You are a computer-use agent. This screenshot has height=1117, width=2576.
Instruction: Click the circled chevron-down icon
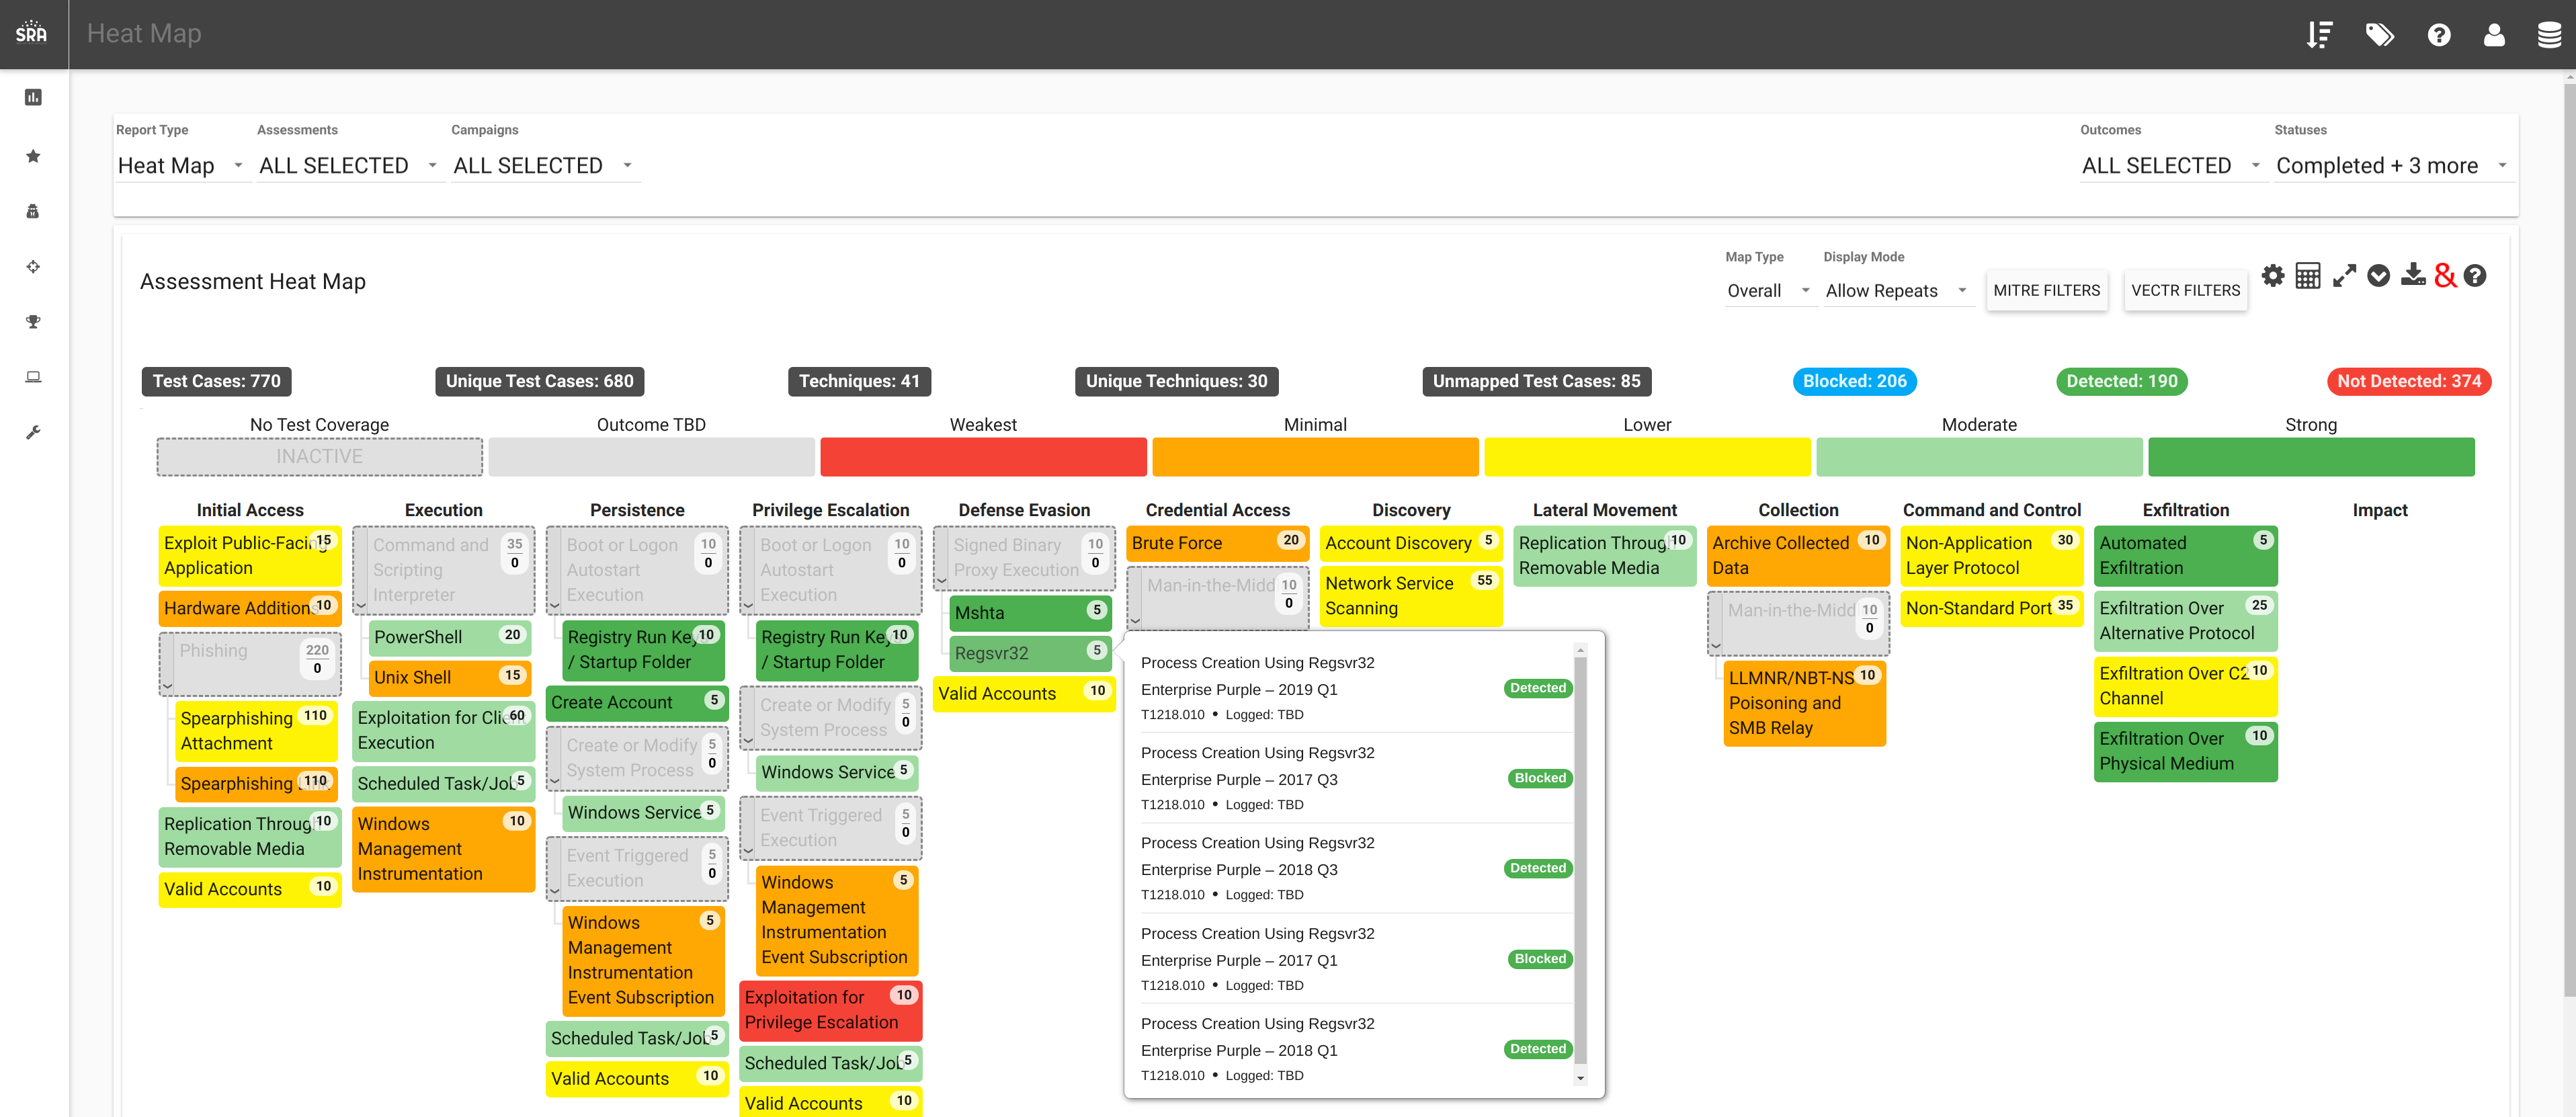point(2378,276)
